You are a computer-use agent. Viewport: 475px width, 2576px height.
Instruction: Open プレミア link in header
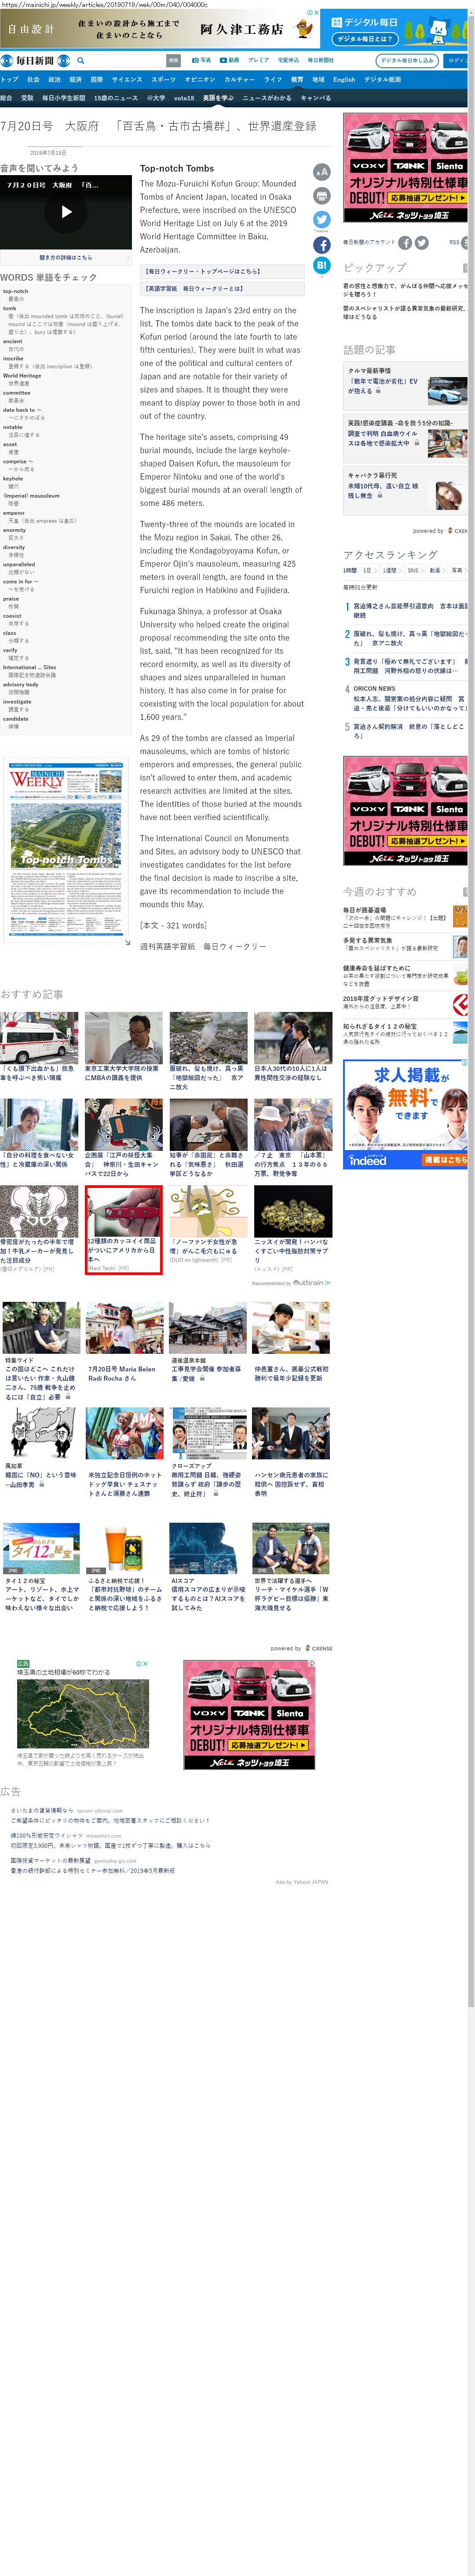coord(258,60)
